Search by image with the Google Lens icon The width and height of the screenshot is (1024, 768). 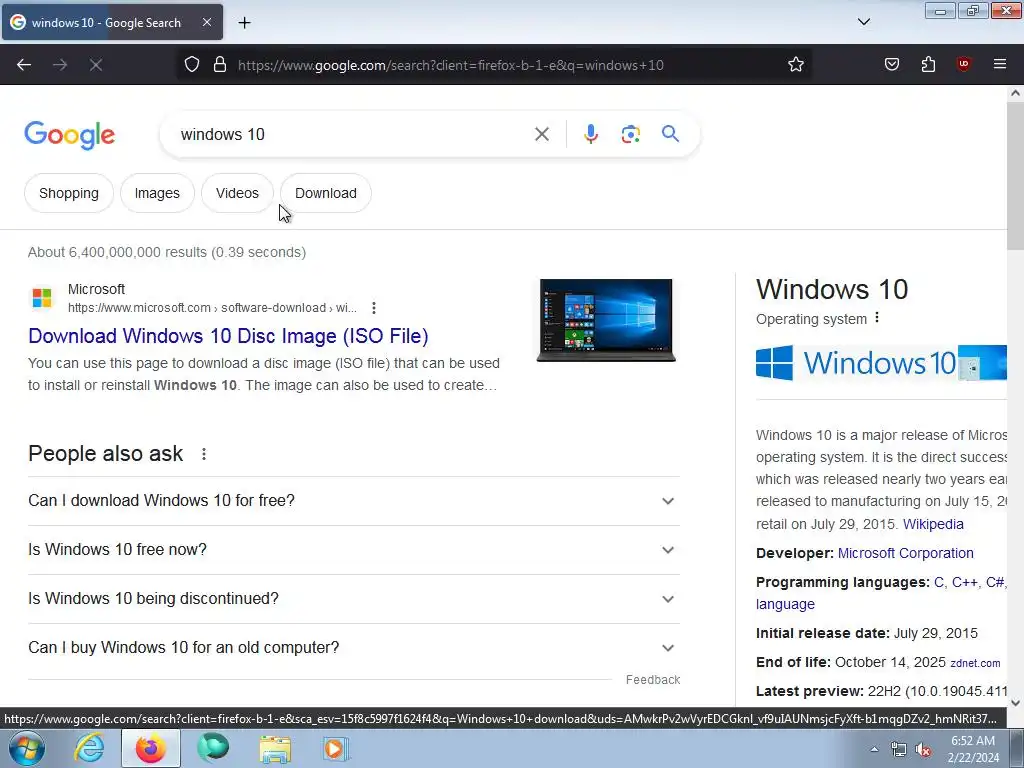[x=630, y=135]
